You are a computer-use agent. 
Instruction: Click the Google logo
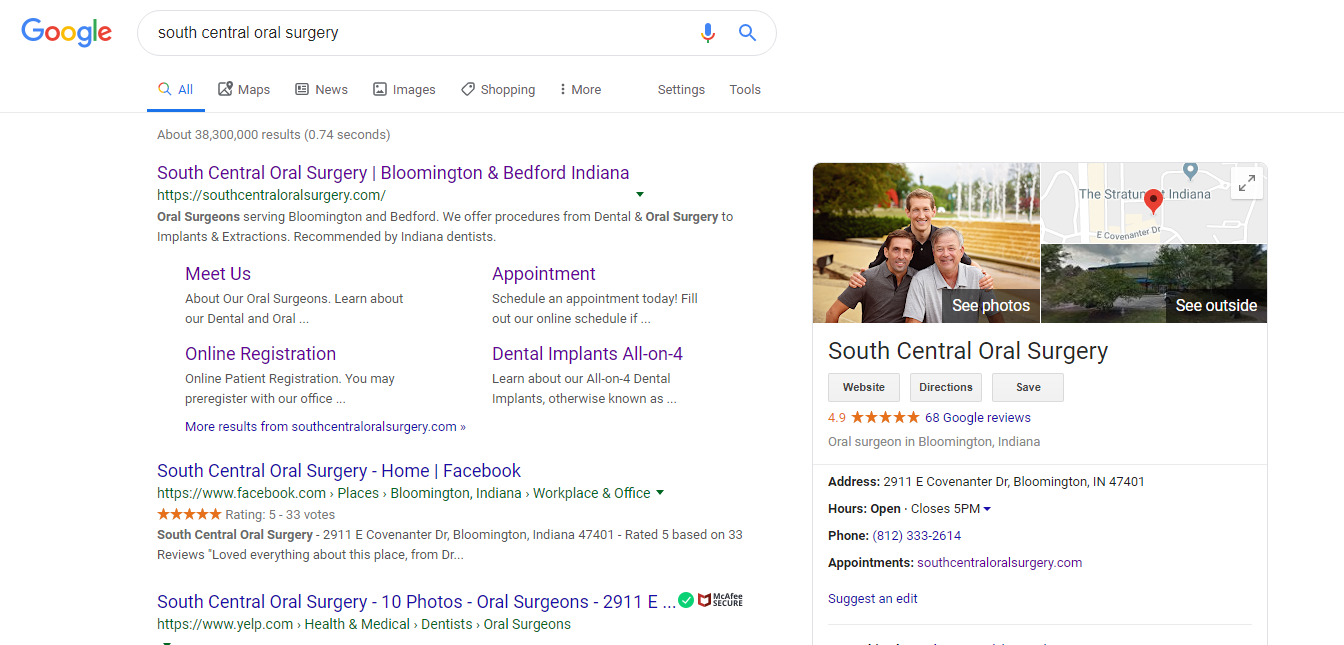pyautogui.click(x=66, y=32)
